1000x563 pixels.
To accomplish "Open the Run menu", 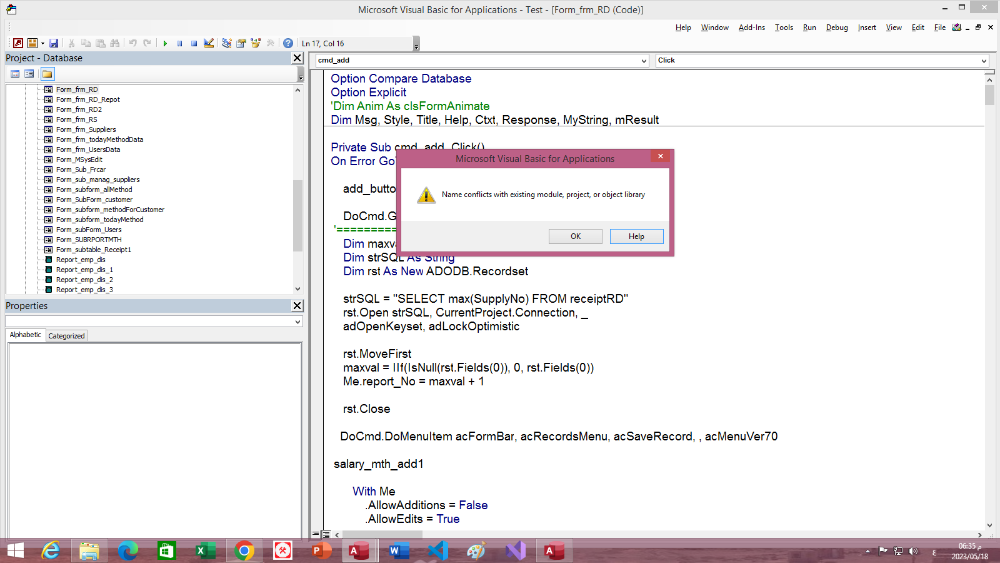I will (x=809, y=27).
